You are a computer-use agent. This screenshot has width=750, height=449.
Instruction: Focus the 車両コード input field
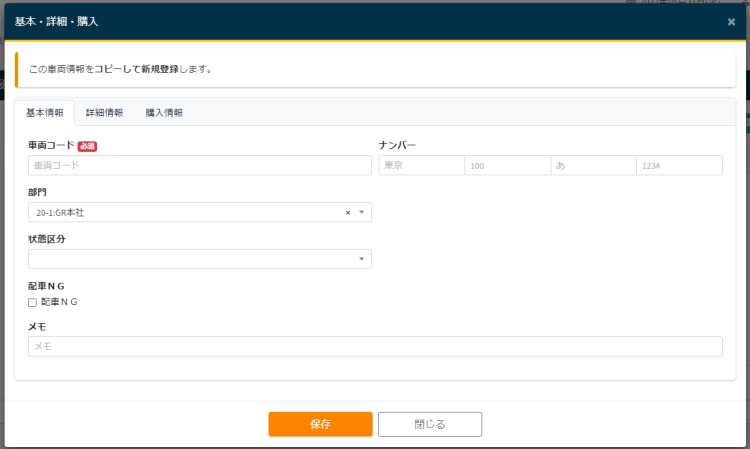point(200,165)
